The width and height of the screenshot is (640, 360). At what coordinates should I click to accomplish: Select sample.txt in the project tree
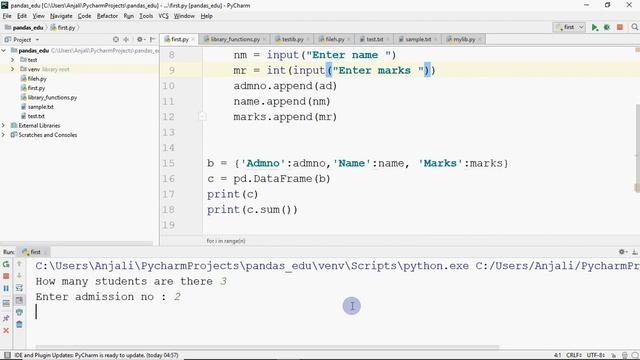click(x=40, y=107)
